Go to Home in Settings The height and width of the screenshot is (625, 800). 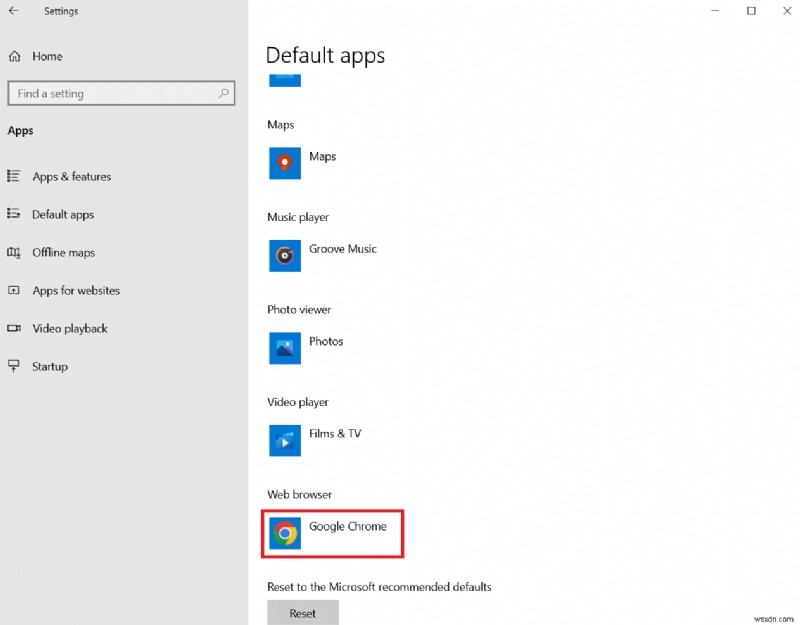[x=47, y=56]
